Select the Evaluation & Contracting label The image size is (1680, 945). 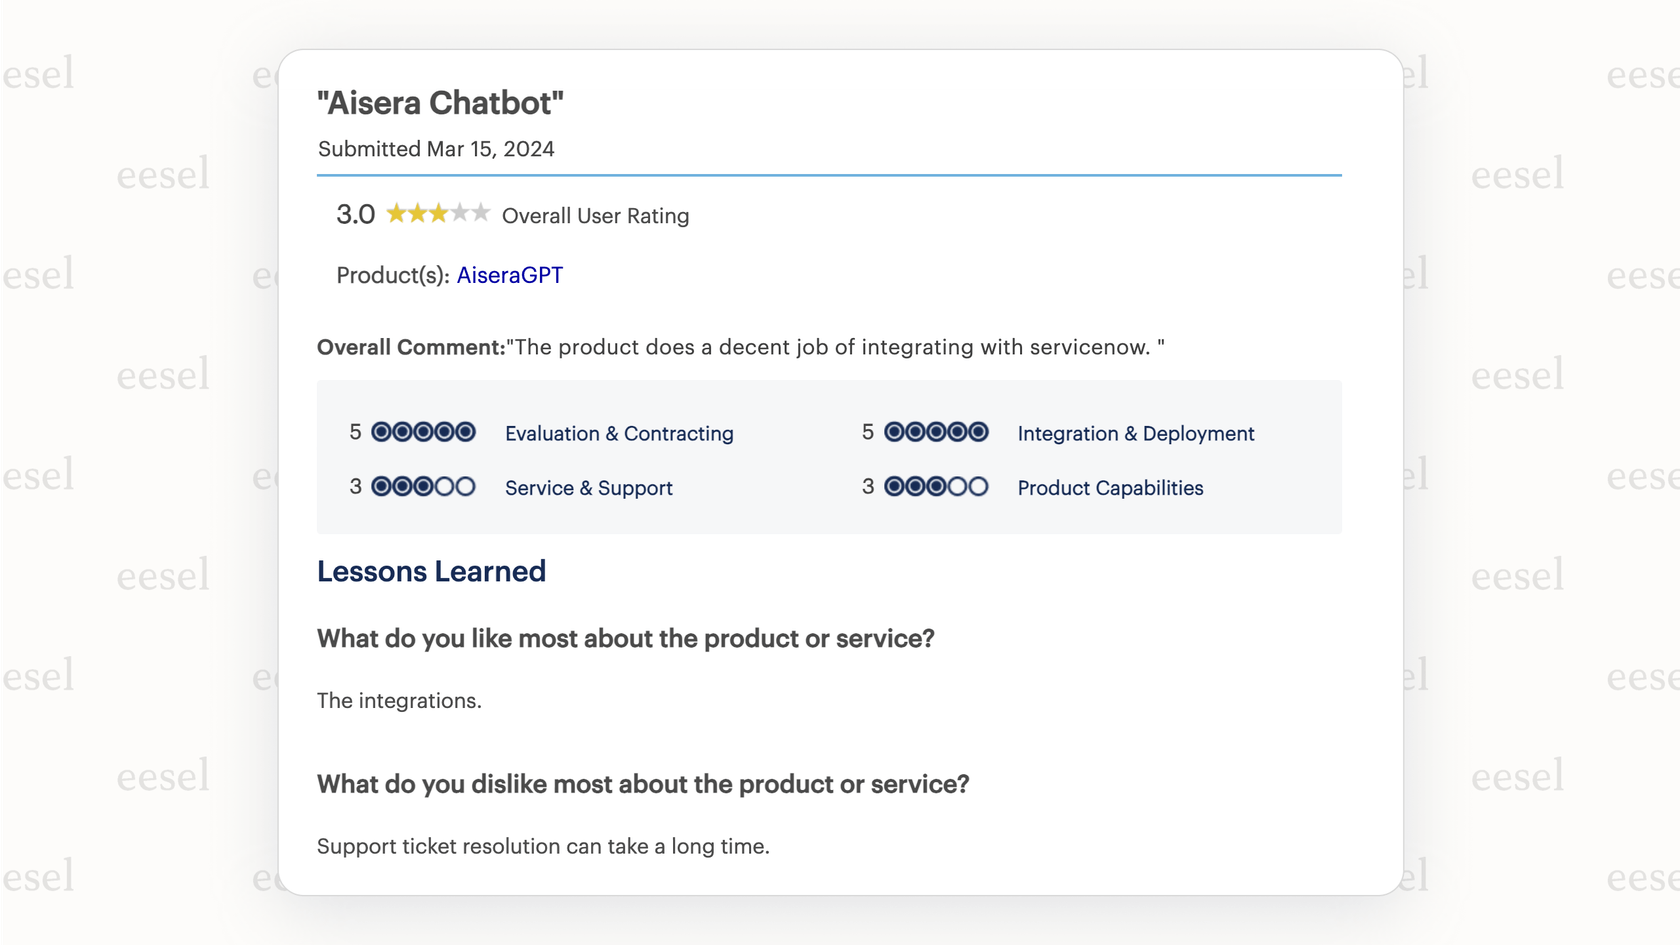(x=619, y=433)
